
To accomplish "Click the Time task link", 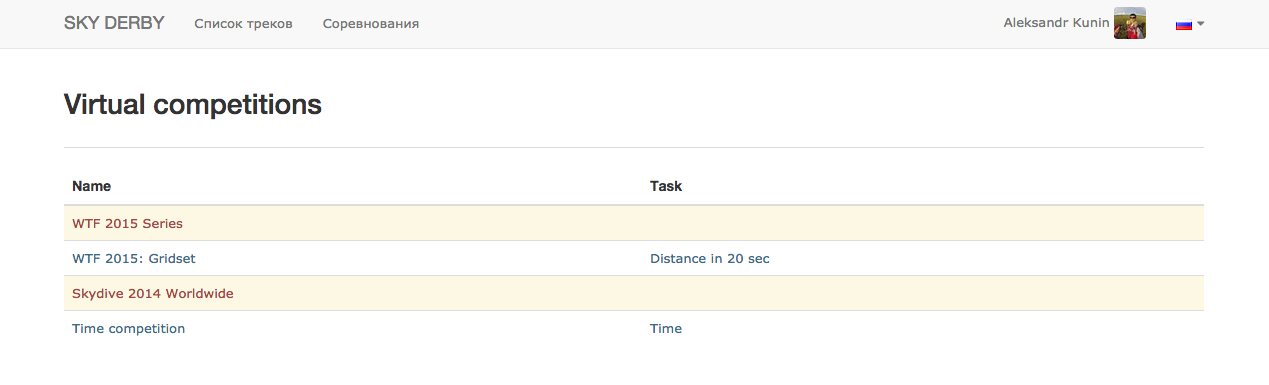I will (666, 328).
